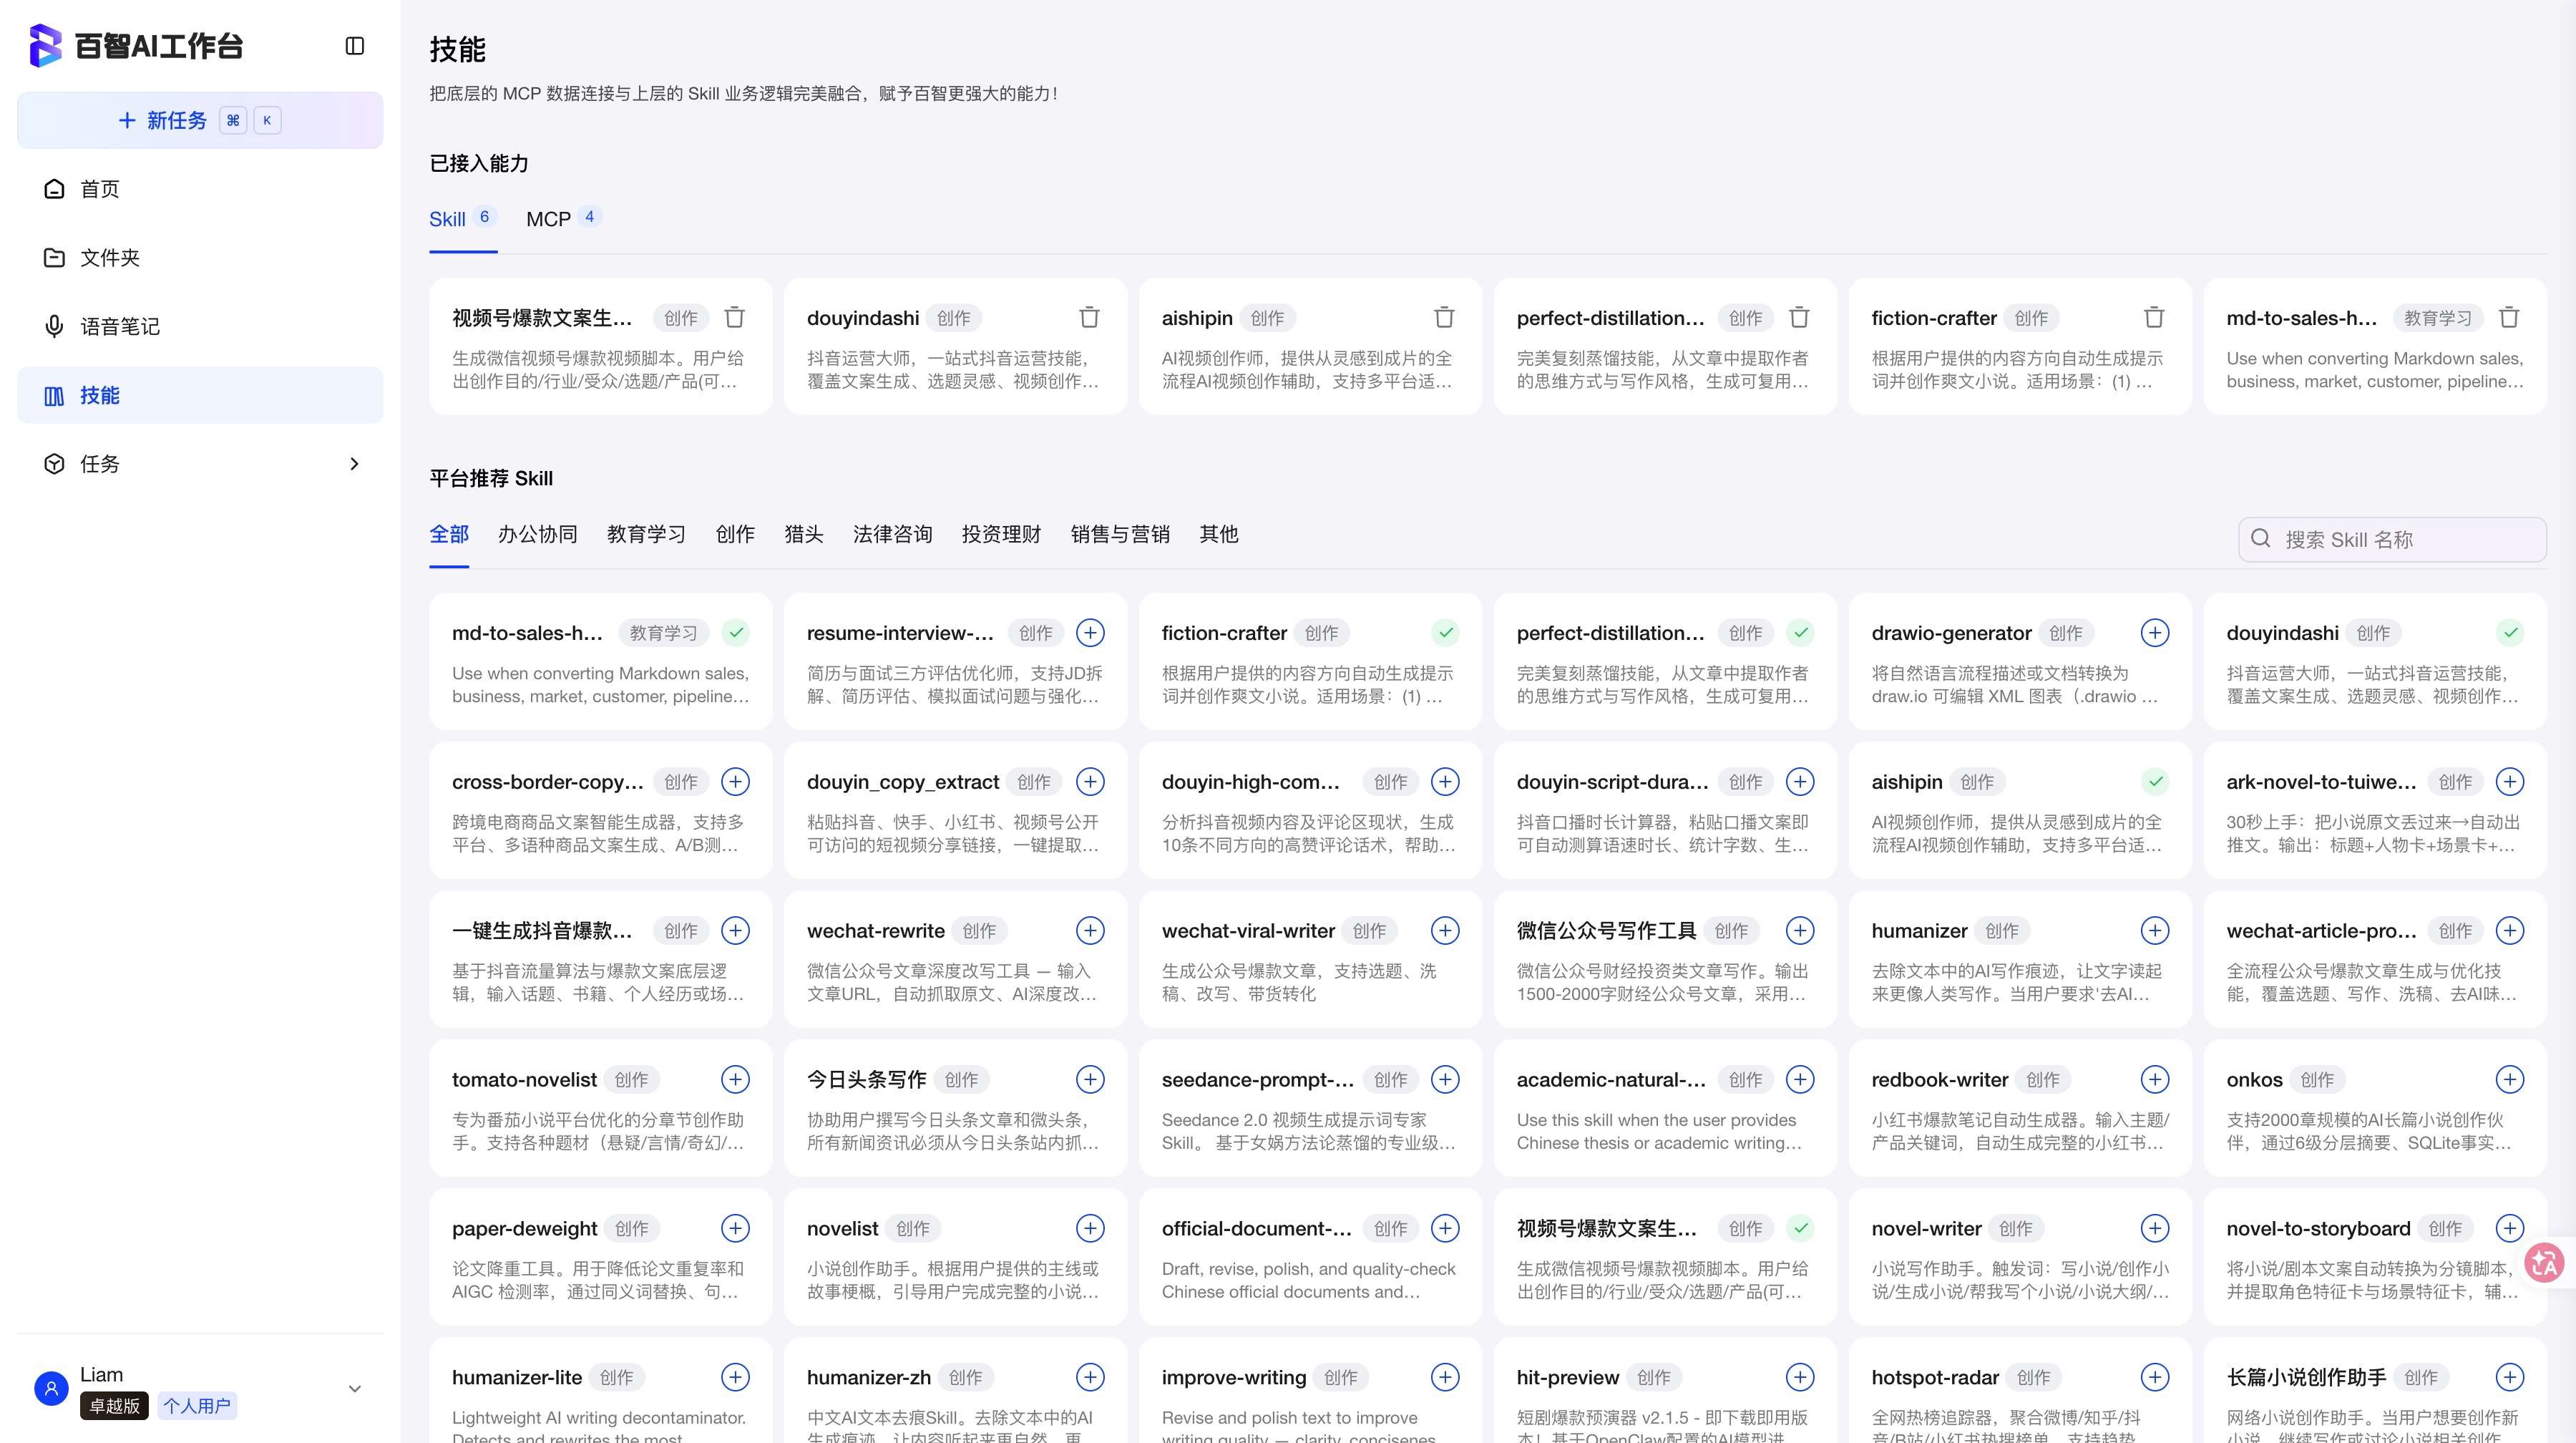Toggle installed check on recommended 视频号爆款文案生
The width and height of the screenshot is (2576, 1443).
[1800, 1229]
